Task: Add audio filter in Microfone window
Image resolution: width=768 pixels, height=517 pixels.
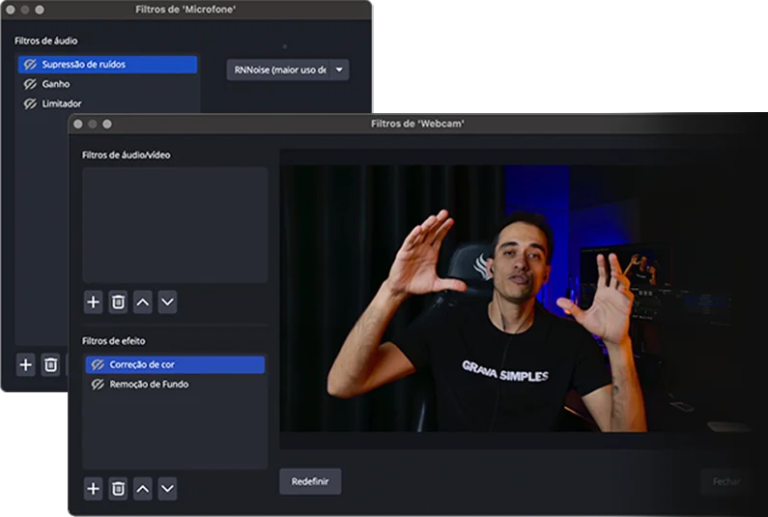Action: pos(26,365)
